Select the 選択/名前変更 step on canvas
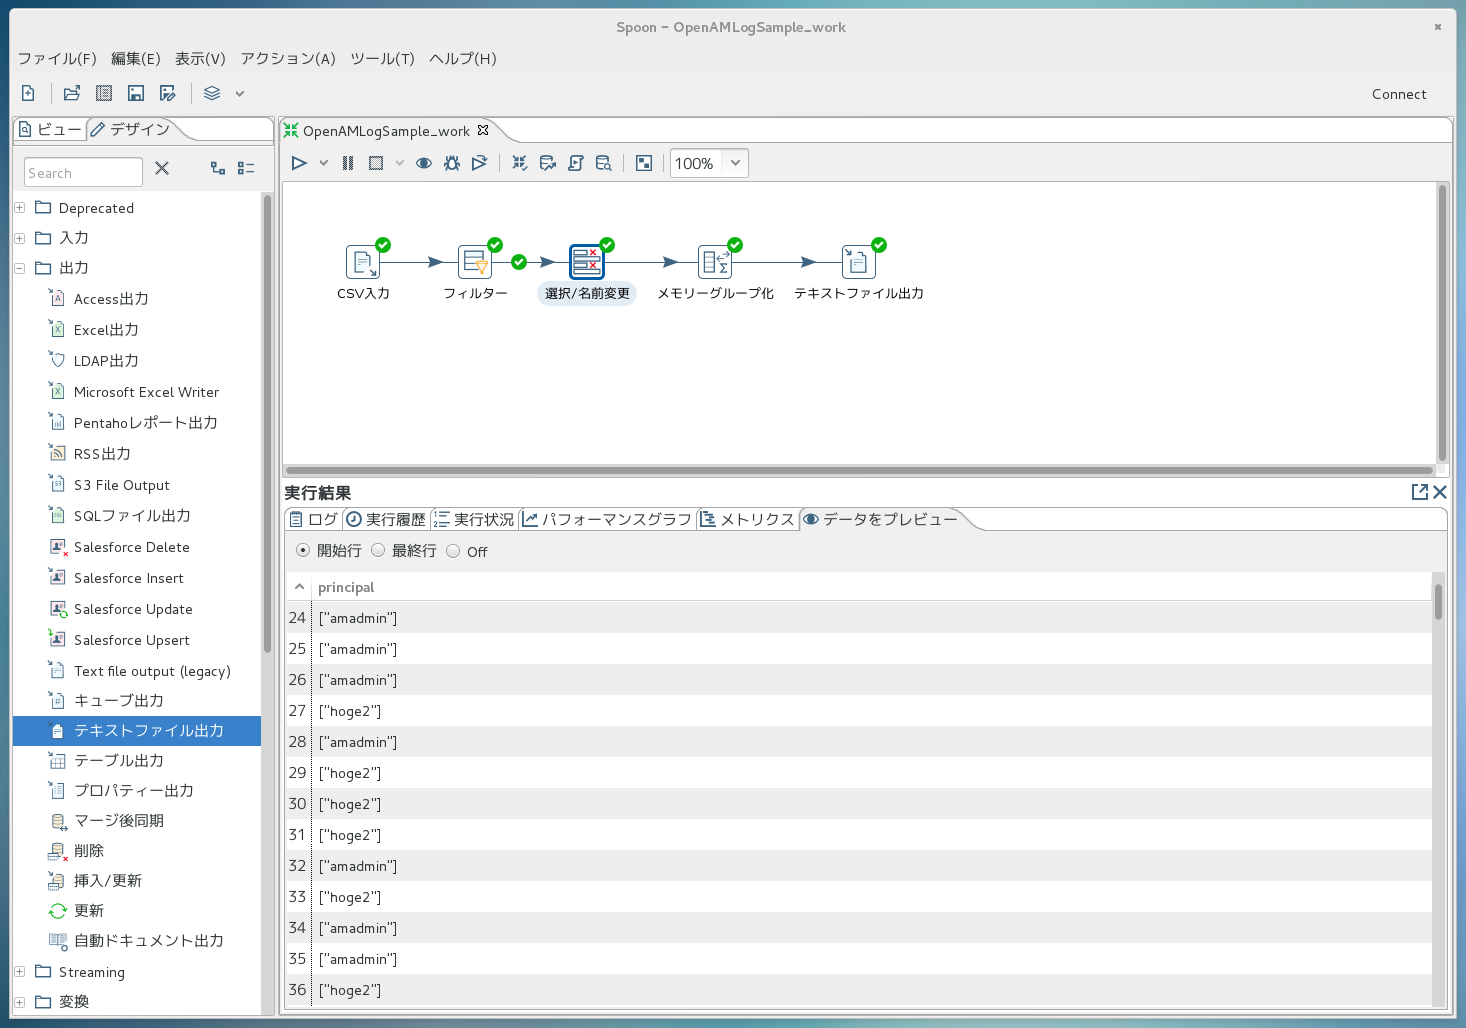 pos(587,262)
